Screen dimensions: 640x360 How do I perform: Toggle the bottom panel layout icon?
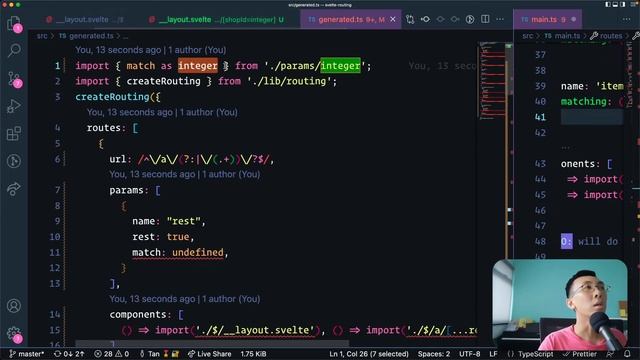coord(615,4)
